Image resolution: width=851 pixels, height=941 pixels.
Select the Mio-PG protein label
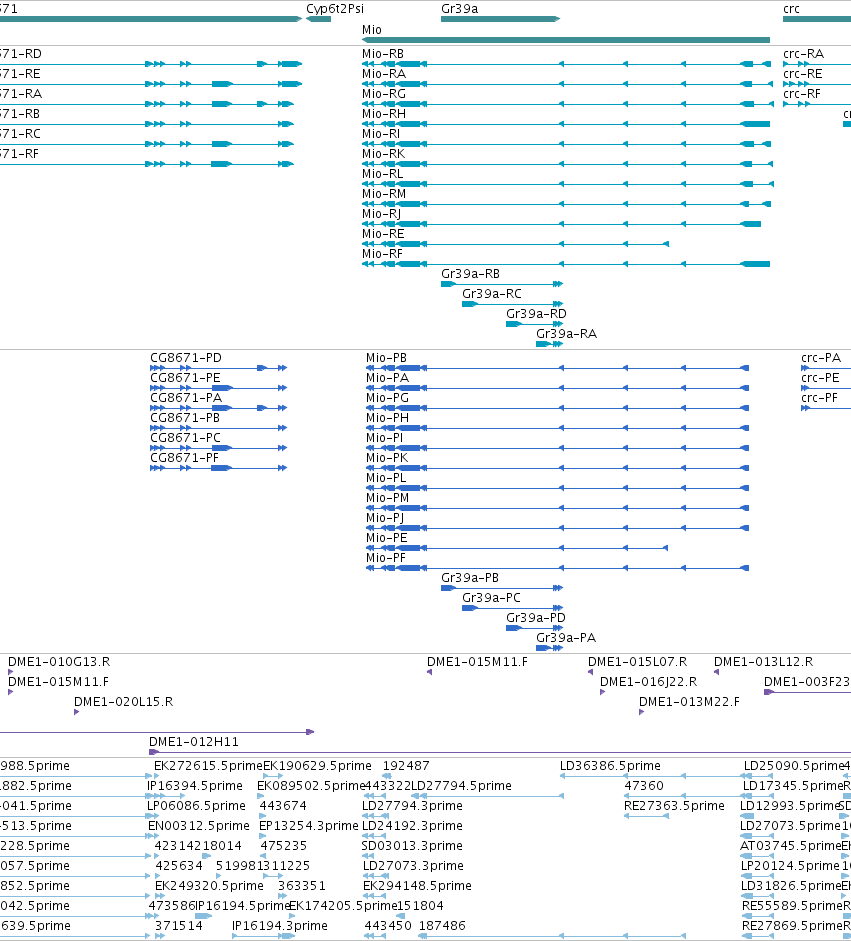(x=388, y=398)
